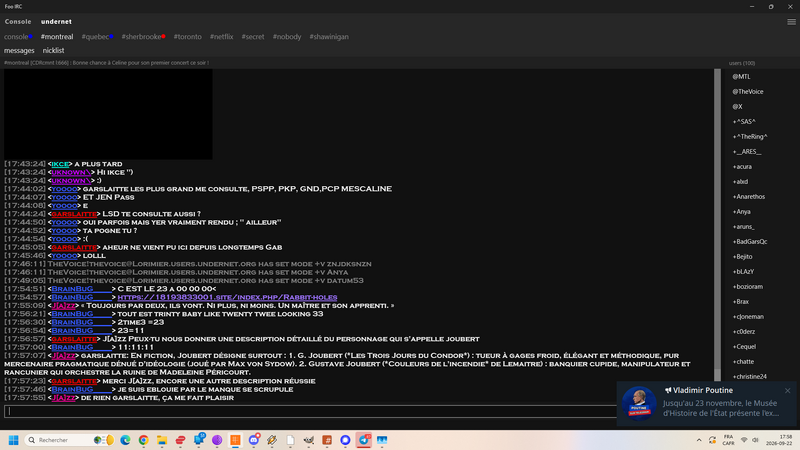Open the Rabbit-holes URL link in the chat

[227, 297]
